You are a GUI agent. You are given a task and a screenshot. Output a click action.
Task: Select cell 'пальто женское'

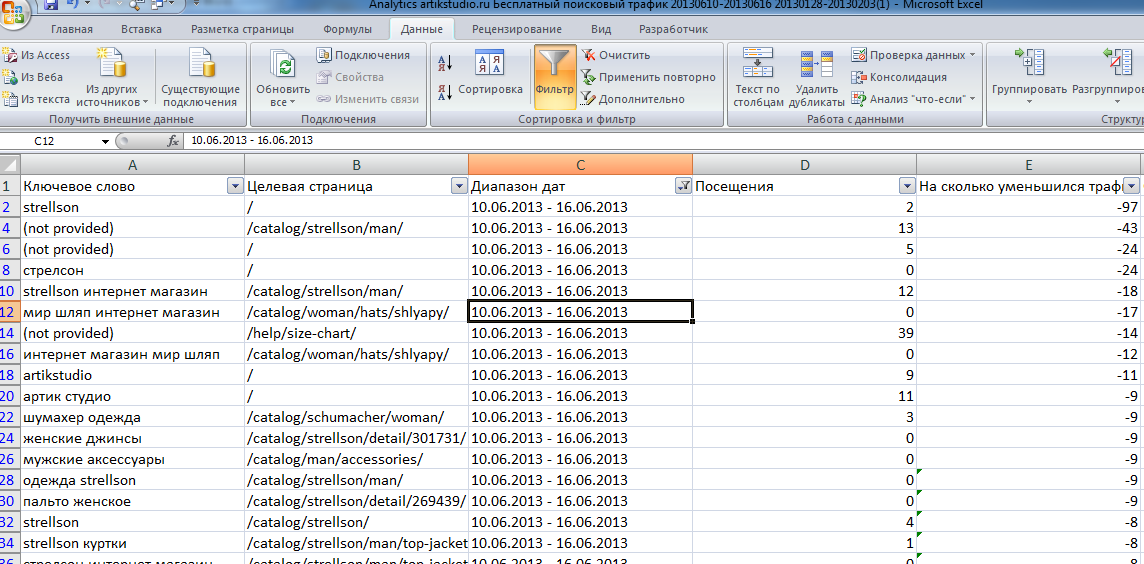click(x=132, y=502)
